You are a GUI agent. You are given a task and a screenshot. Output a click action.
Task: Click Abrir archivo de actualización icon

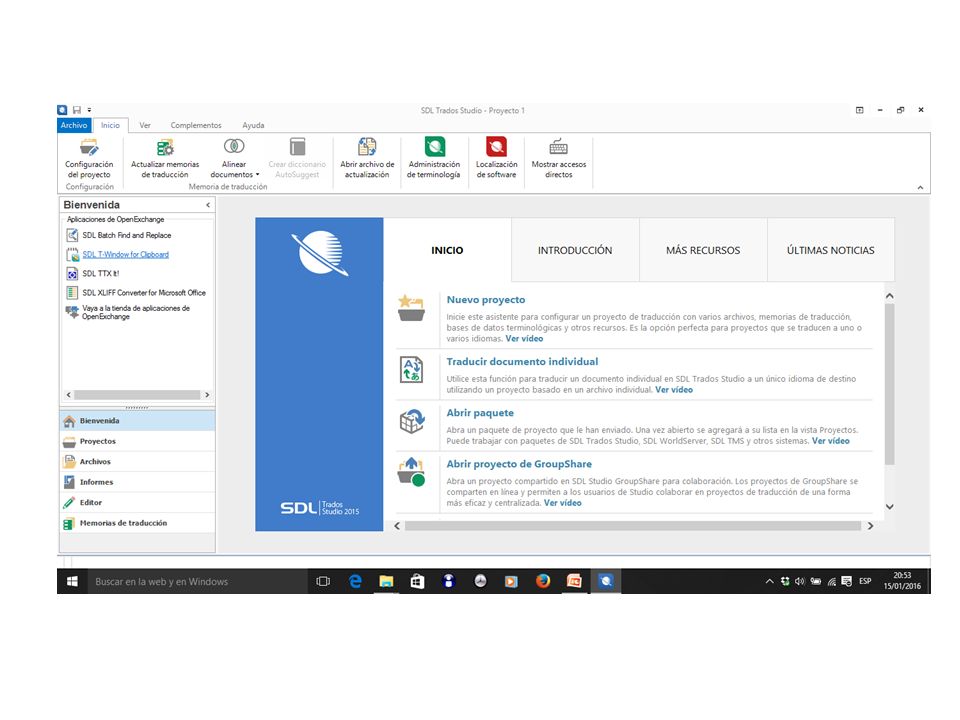(x=367, y=147)
